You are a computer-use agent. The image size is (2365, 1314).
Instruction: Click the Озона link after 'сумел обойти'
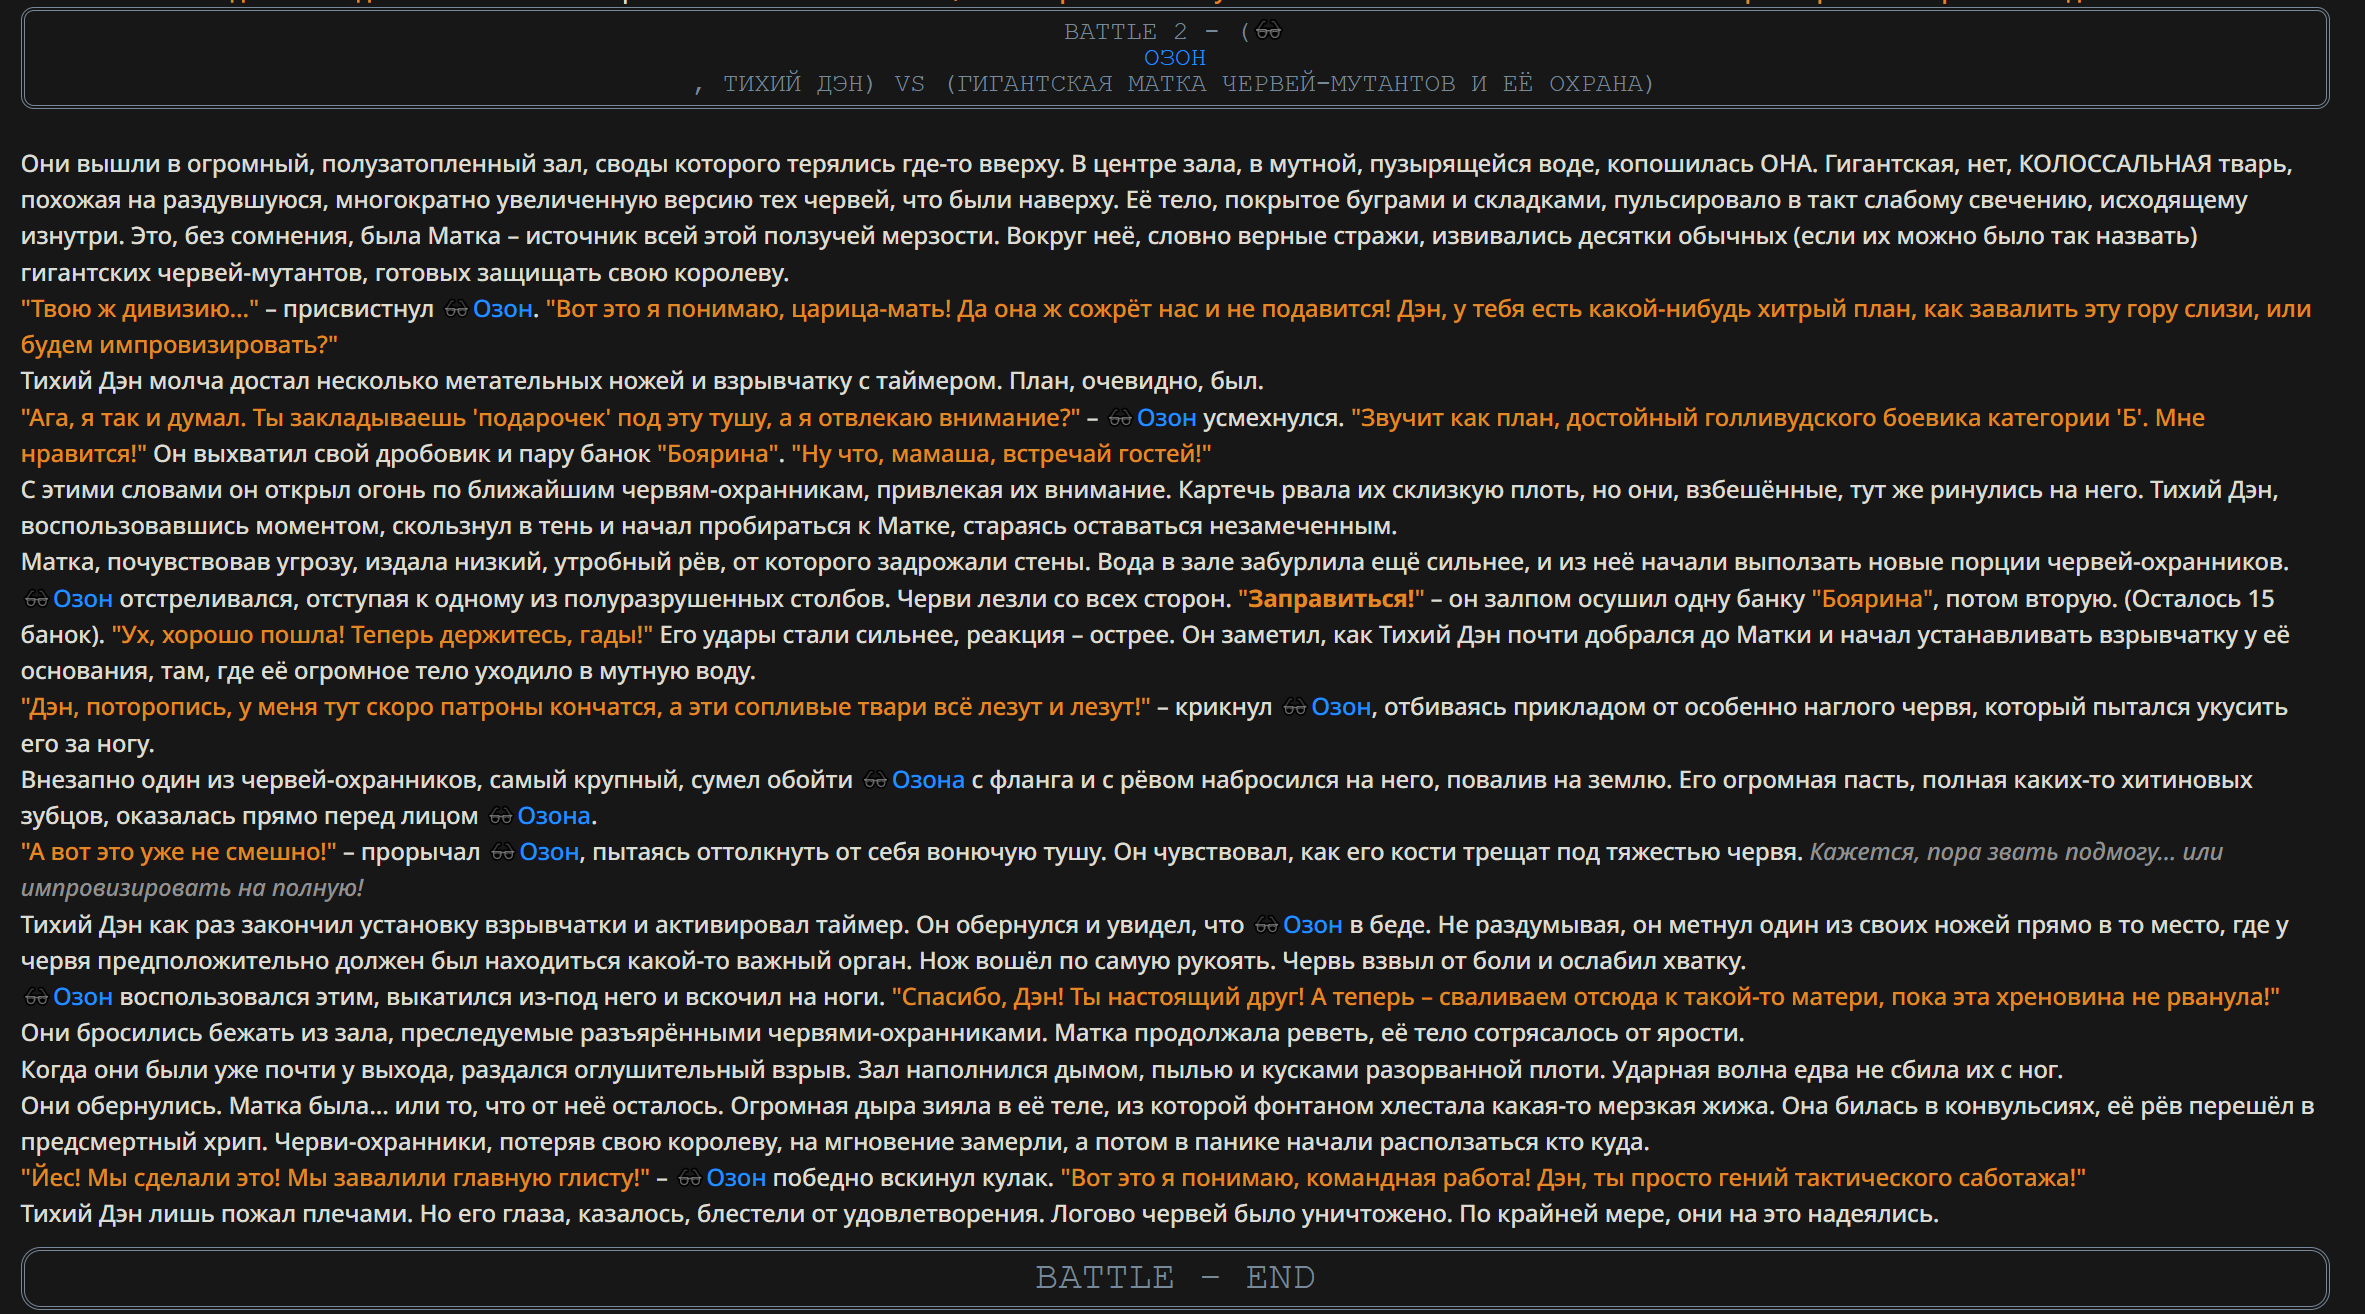pyautogui.click(x=929, y=780)
